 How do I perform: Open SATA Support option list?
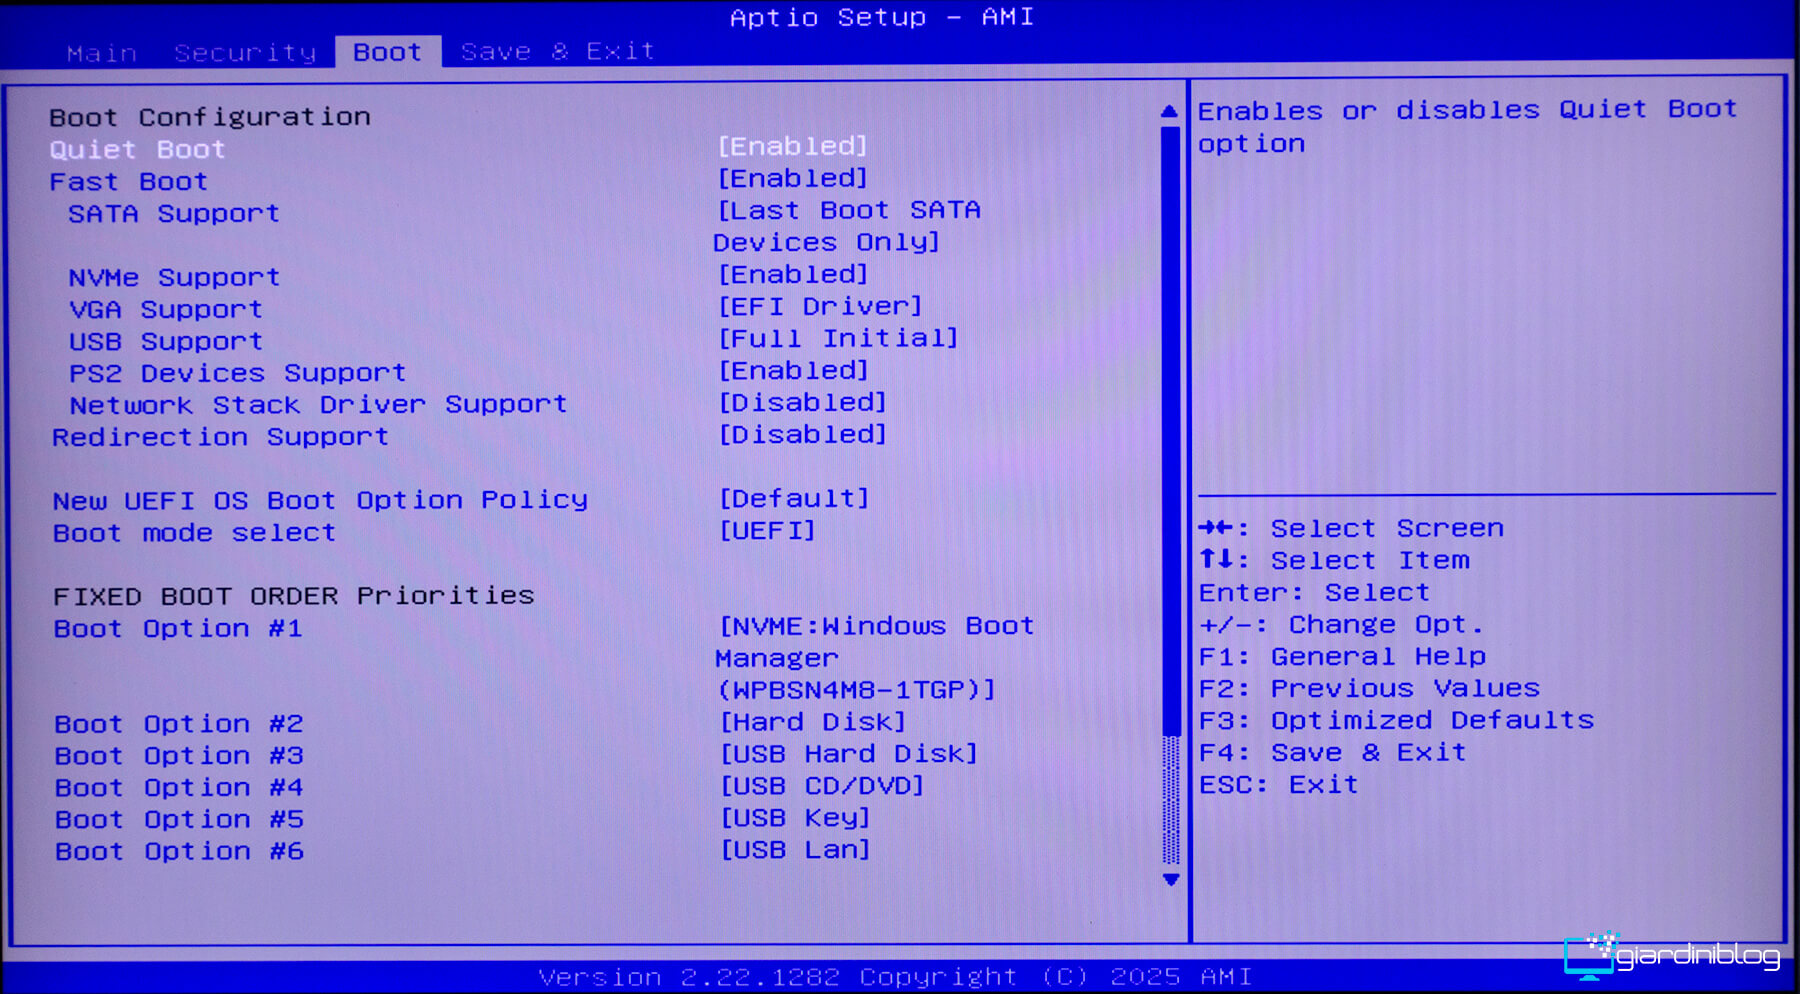coord(848,226)
